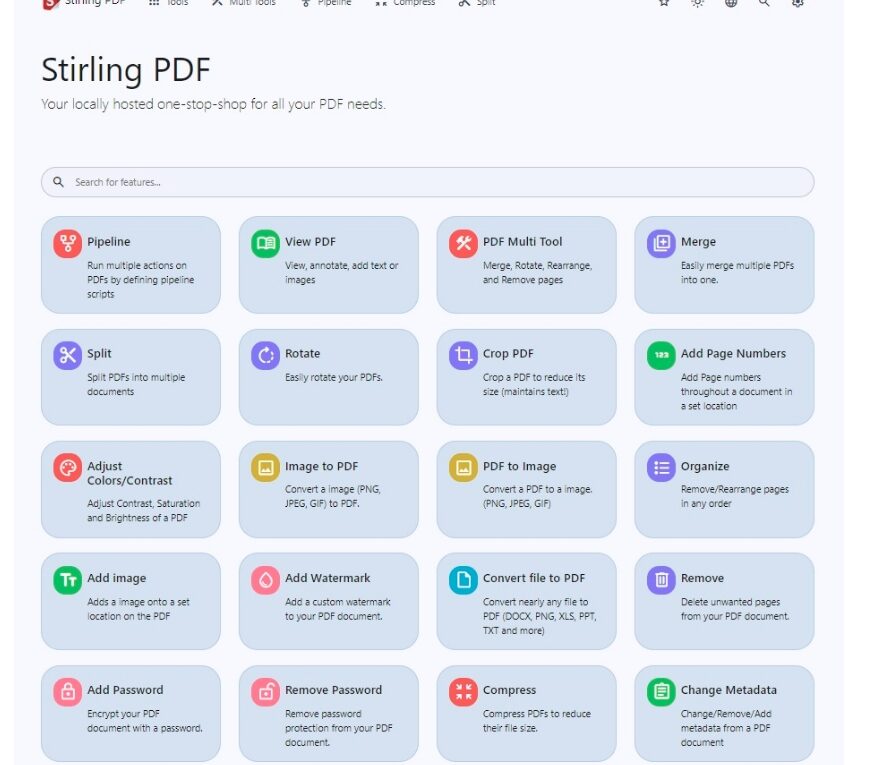Image resolution: width=869 pixels, height=765 pixels.
Task: Click the palette icon for Adjust Colors/Contrast
Action: (68, 467)
